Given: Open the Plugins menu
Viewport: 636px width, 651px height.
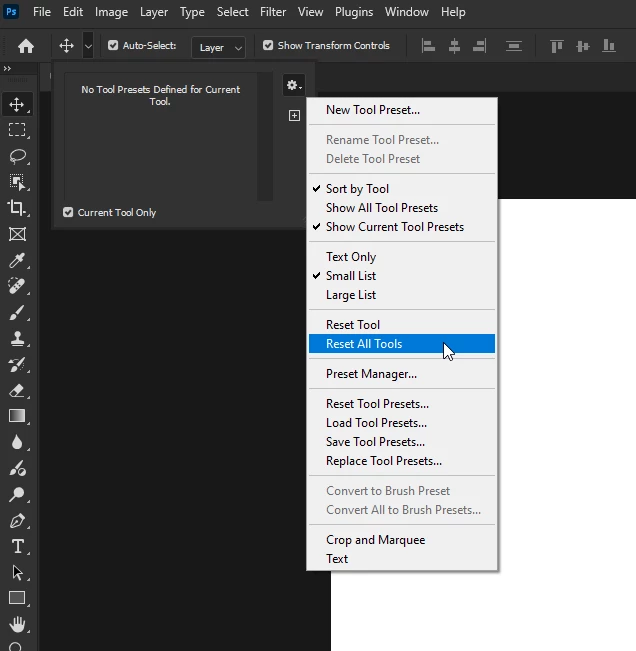Looking at the screenshot, I should (354, 12).
